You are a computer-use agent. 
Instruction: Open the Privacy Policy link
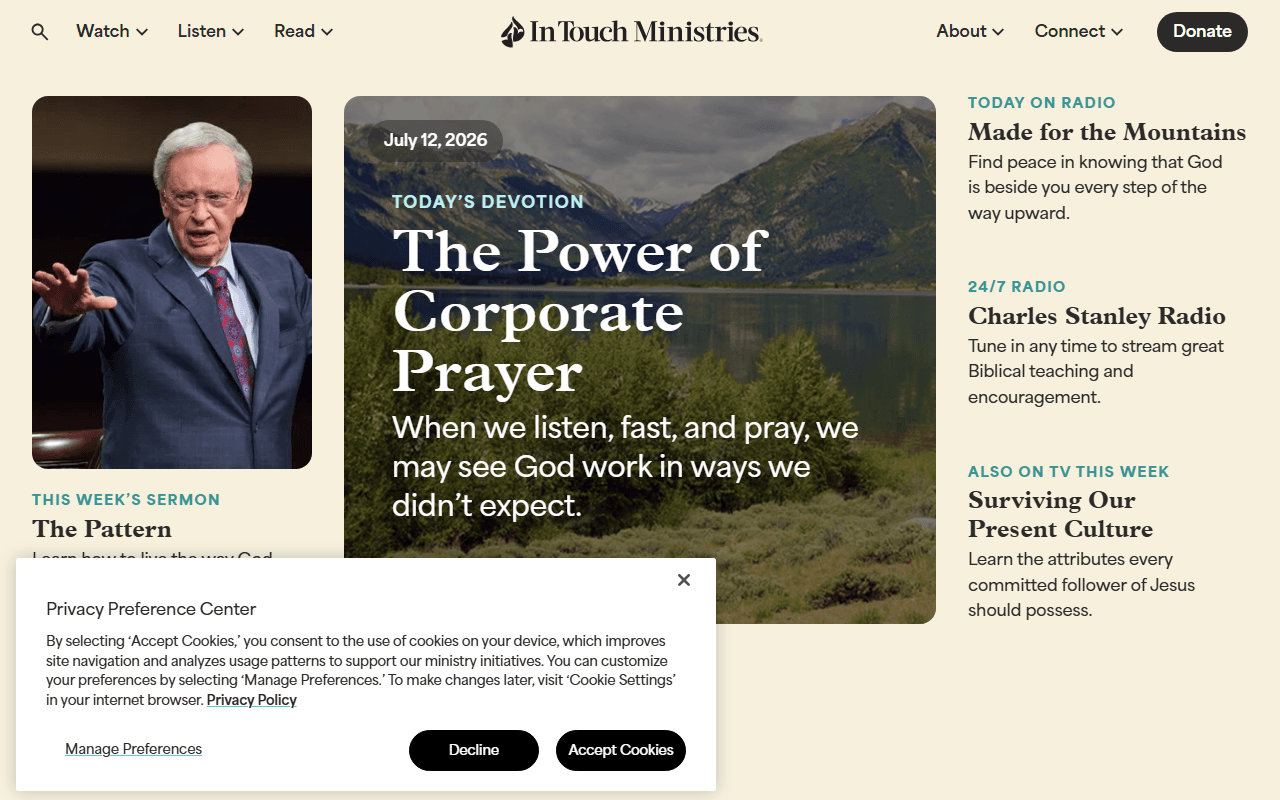click(x=252, y=700)
